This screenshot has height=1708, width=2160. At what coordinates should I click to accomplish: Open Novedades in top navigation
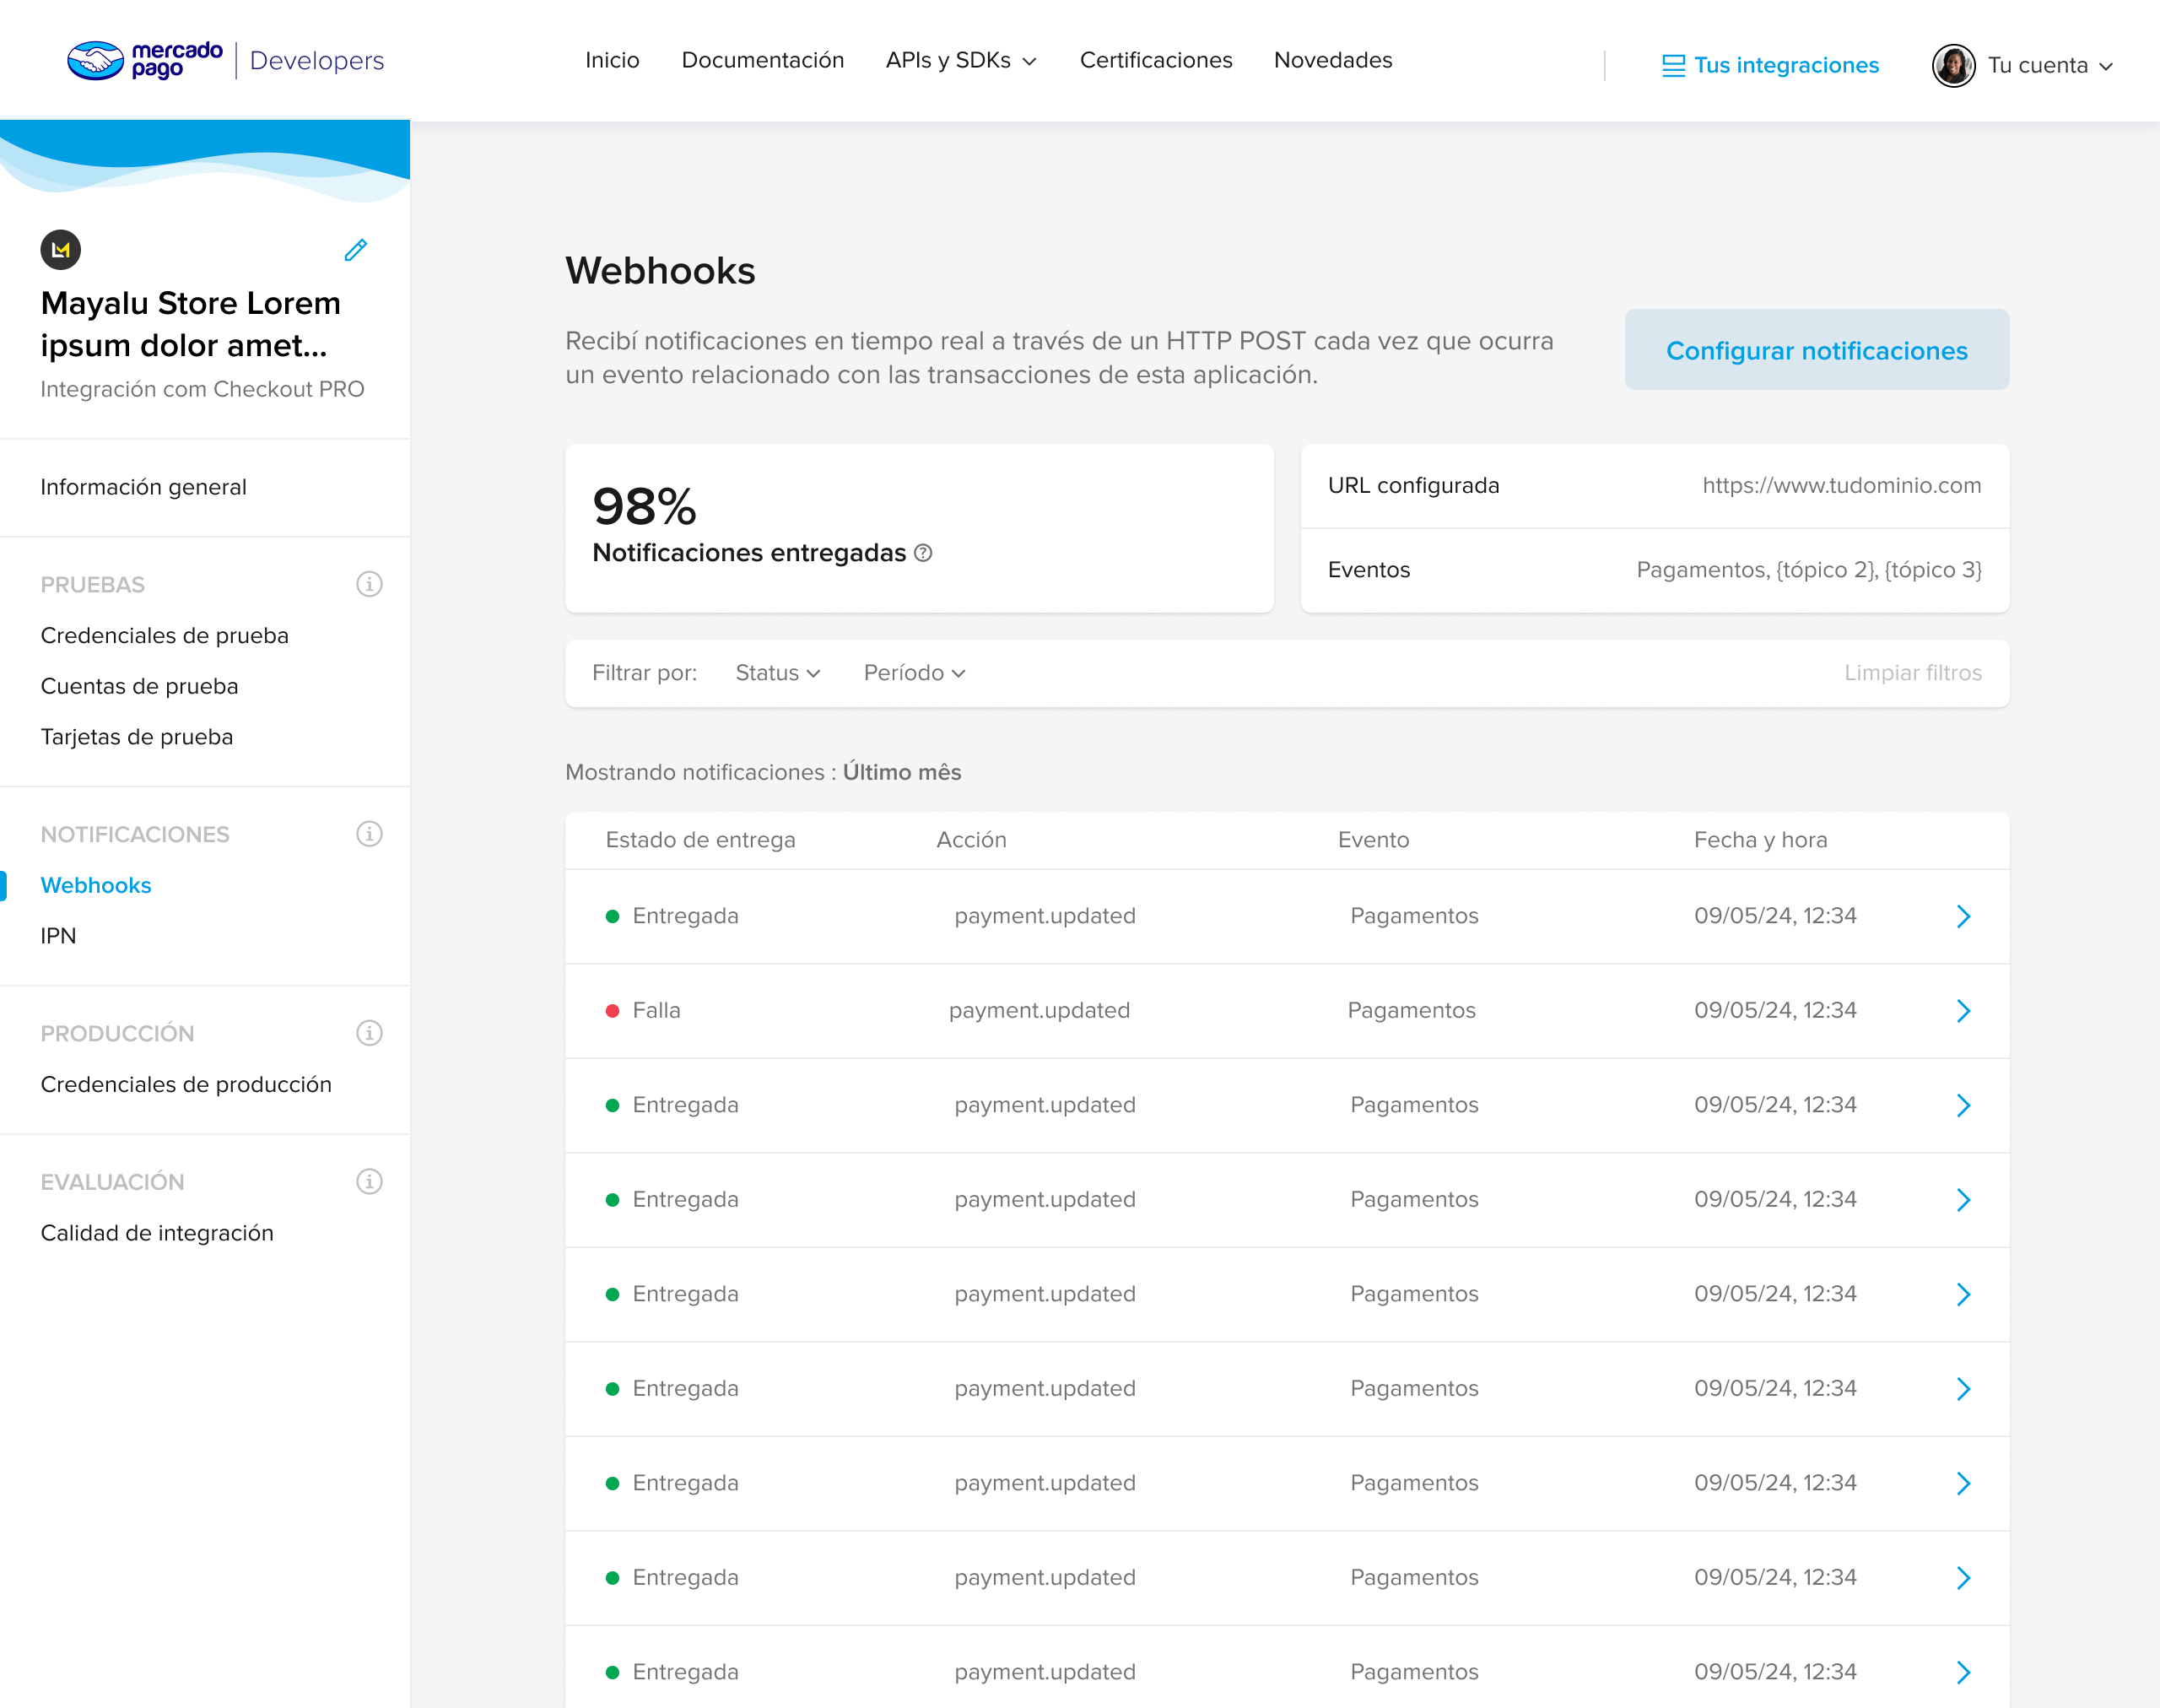pos(1333,61)
